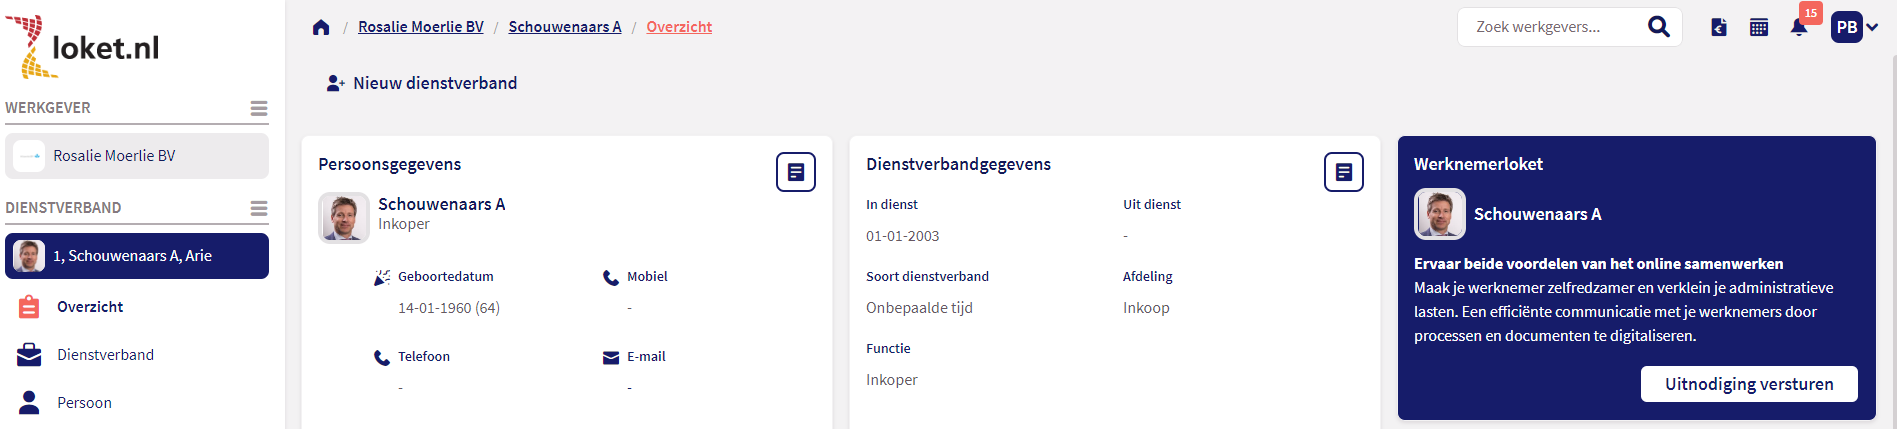Open Dienstverbandgegevens details icon
1897x429 pixels.
click(x=1343, y=172)
